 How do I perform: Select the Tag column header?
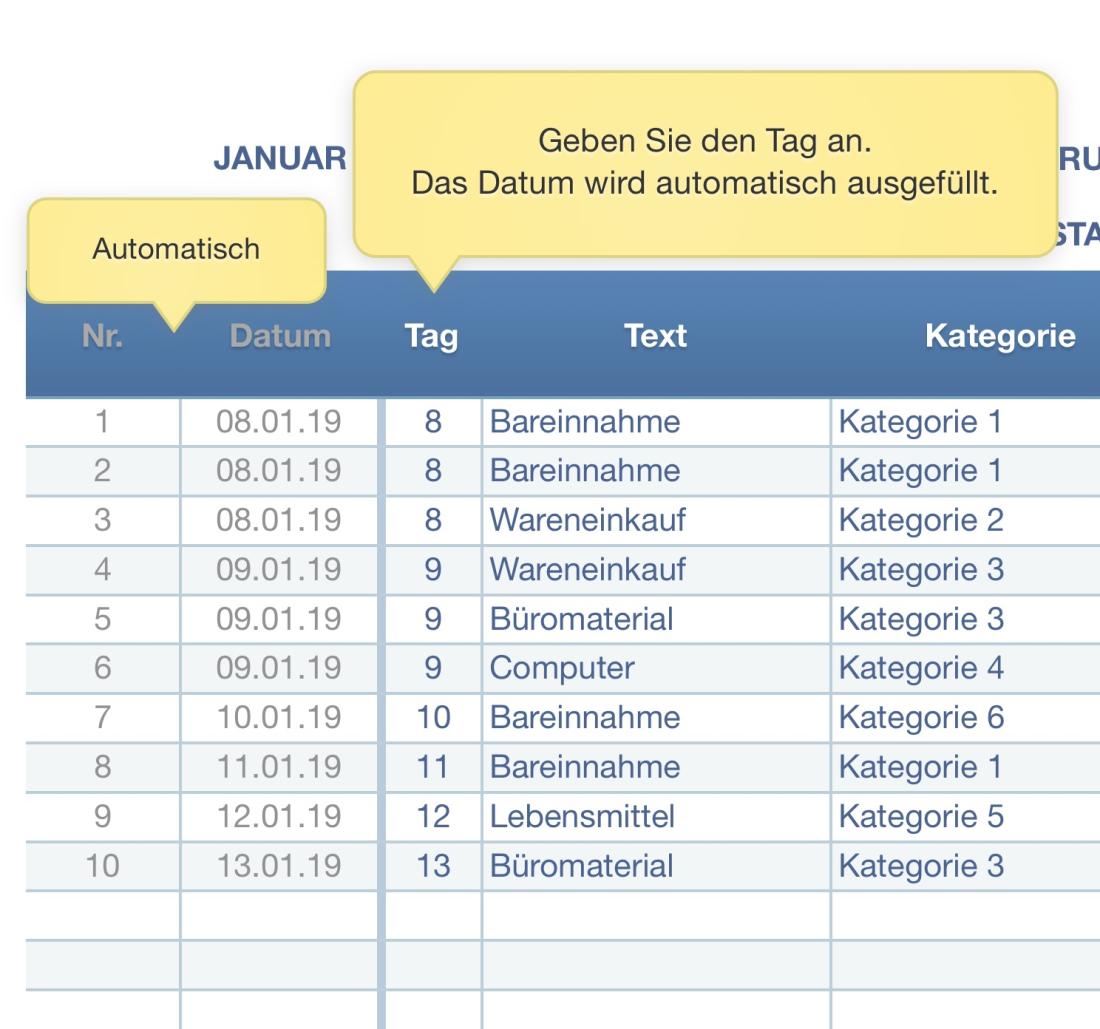pyautogui.click(x=432, y=336)
